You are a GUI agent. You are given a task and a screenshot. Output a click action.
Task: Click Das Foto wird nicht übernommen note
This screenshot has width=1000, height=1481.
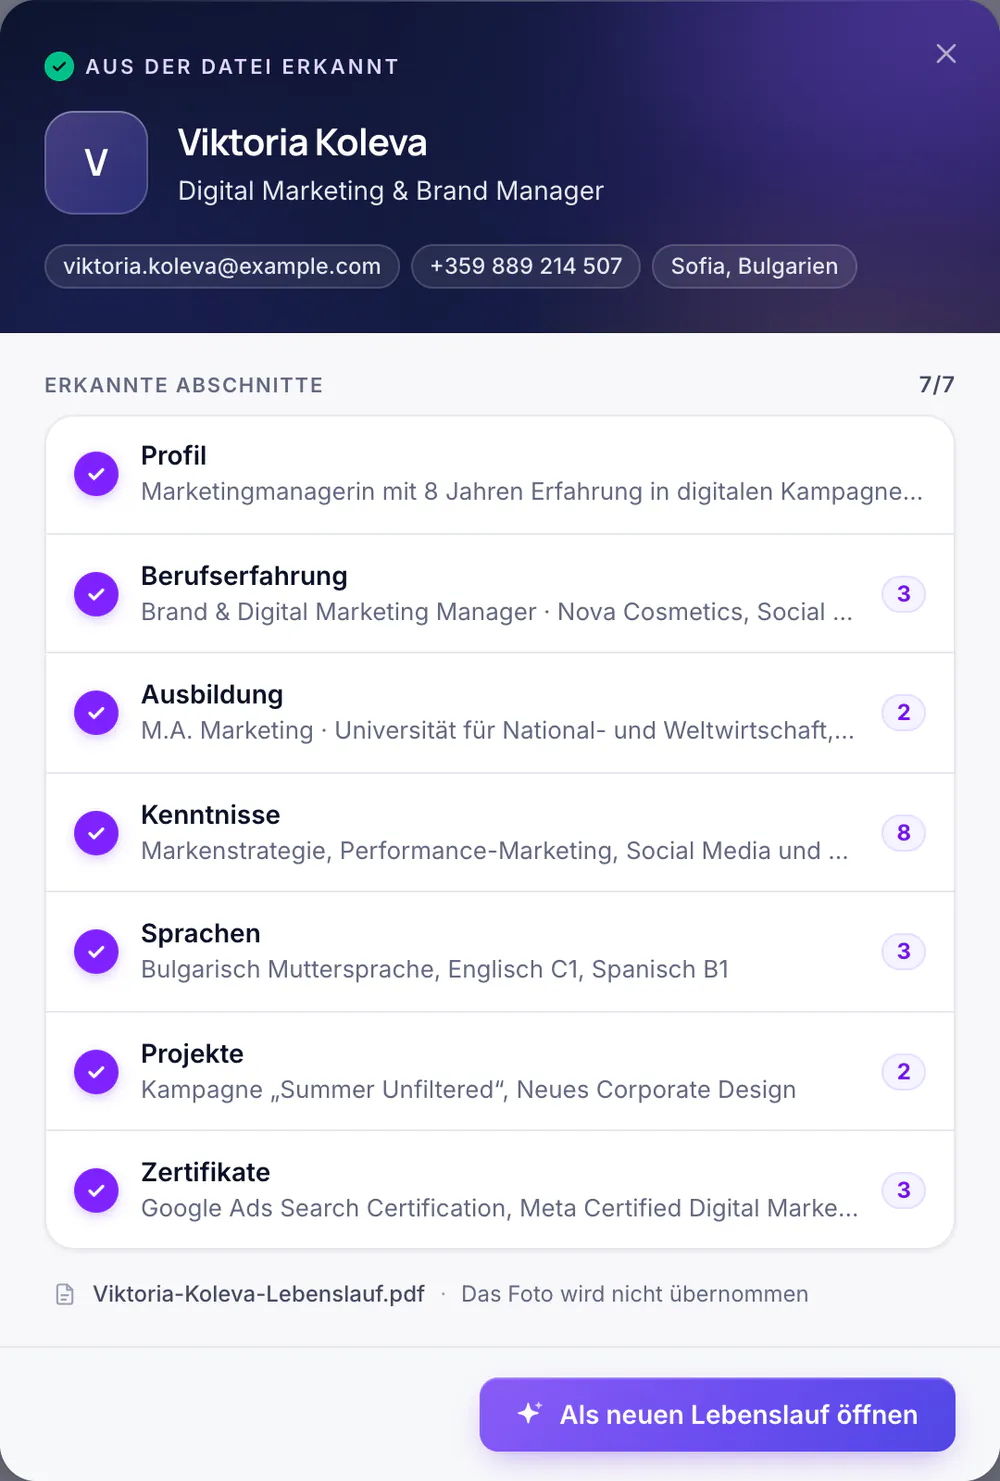pos(635,1294)
